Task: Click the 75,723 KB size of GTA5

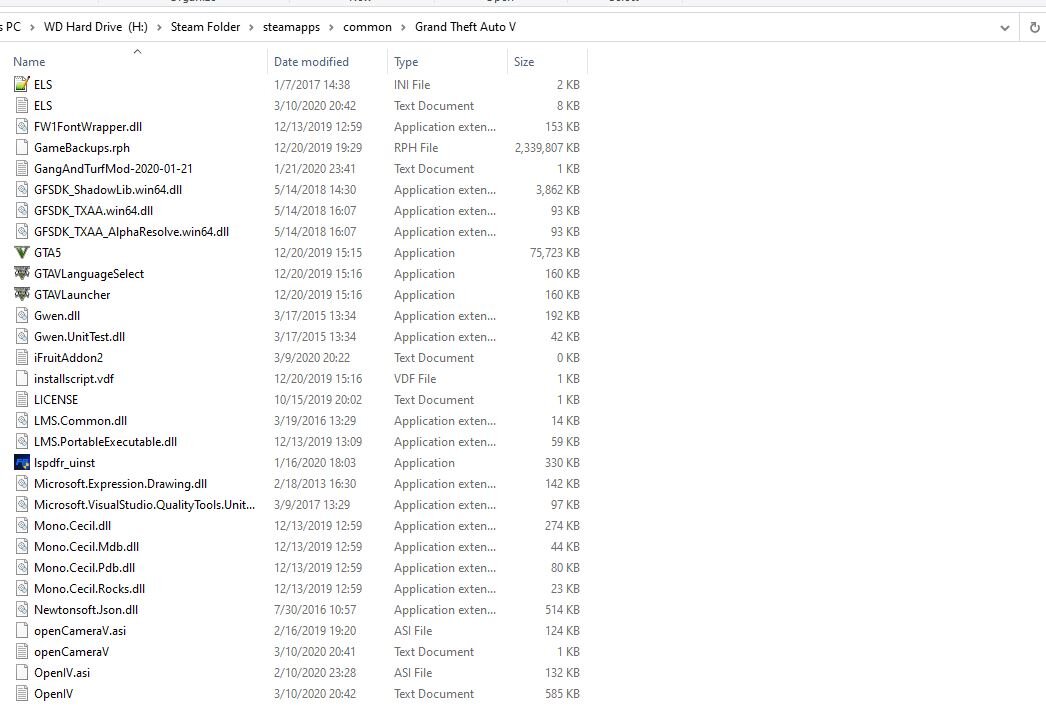Action: pos(555,253)
